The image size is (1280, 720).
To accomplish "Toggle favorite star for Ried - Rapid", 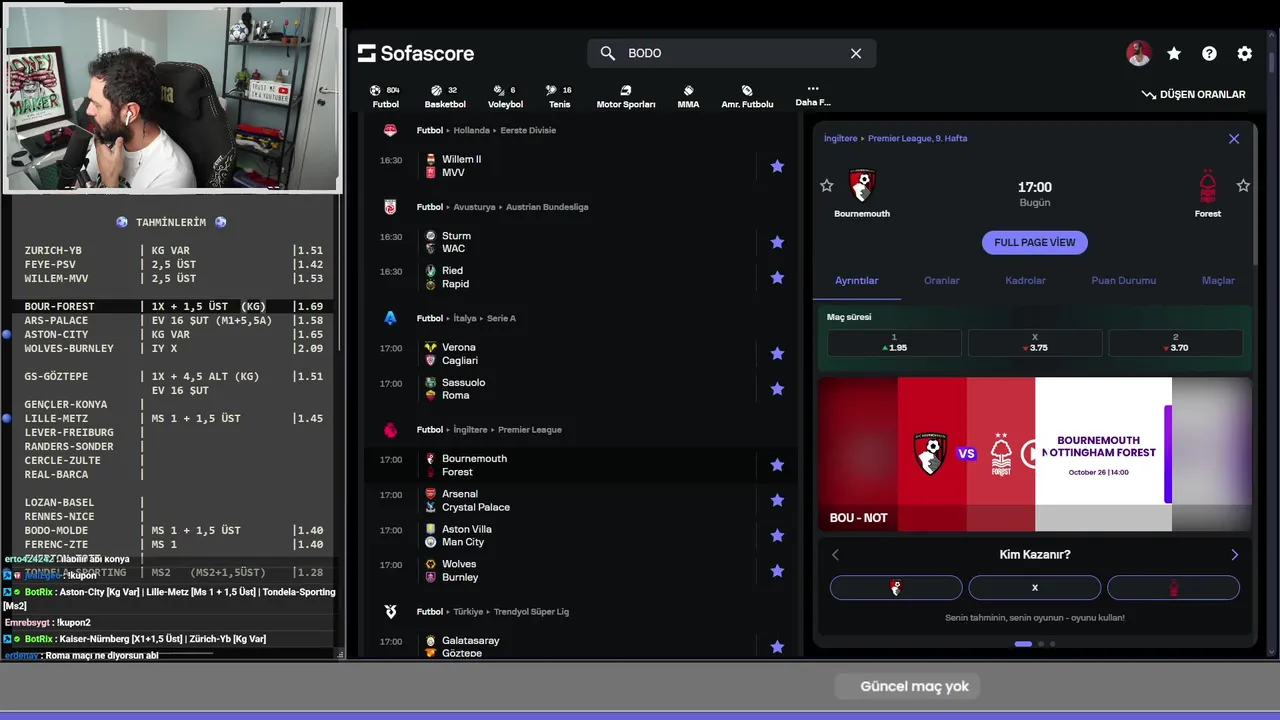I will click(777, 277).
